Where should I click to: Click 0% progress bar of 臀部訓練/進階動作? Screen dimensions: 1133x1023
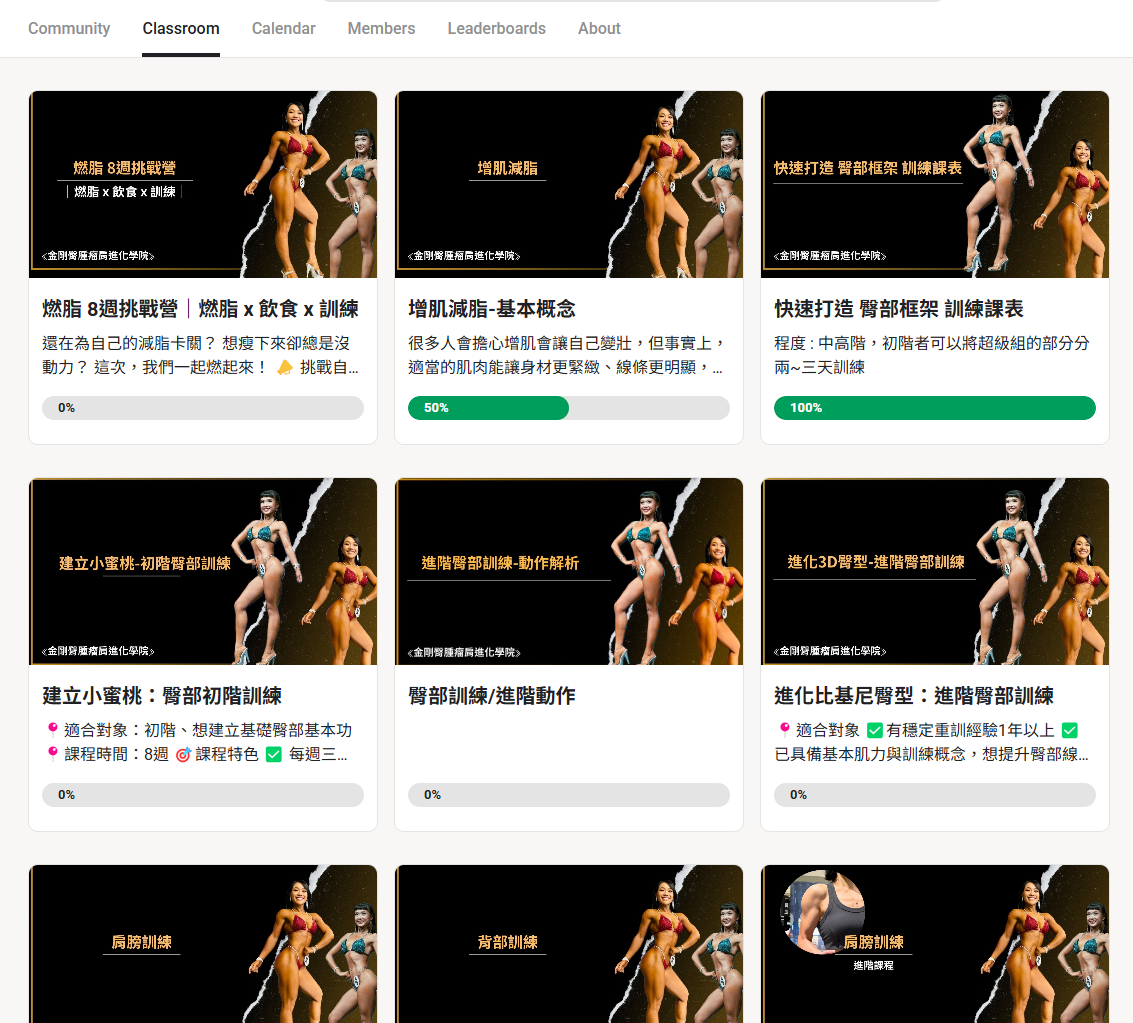coord(569,795)
